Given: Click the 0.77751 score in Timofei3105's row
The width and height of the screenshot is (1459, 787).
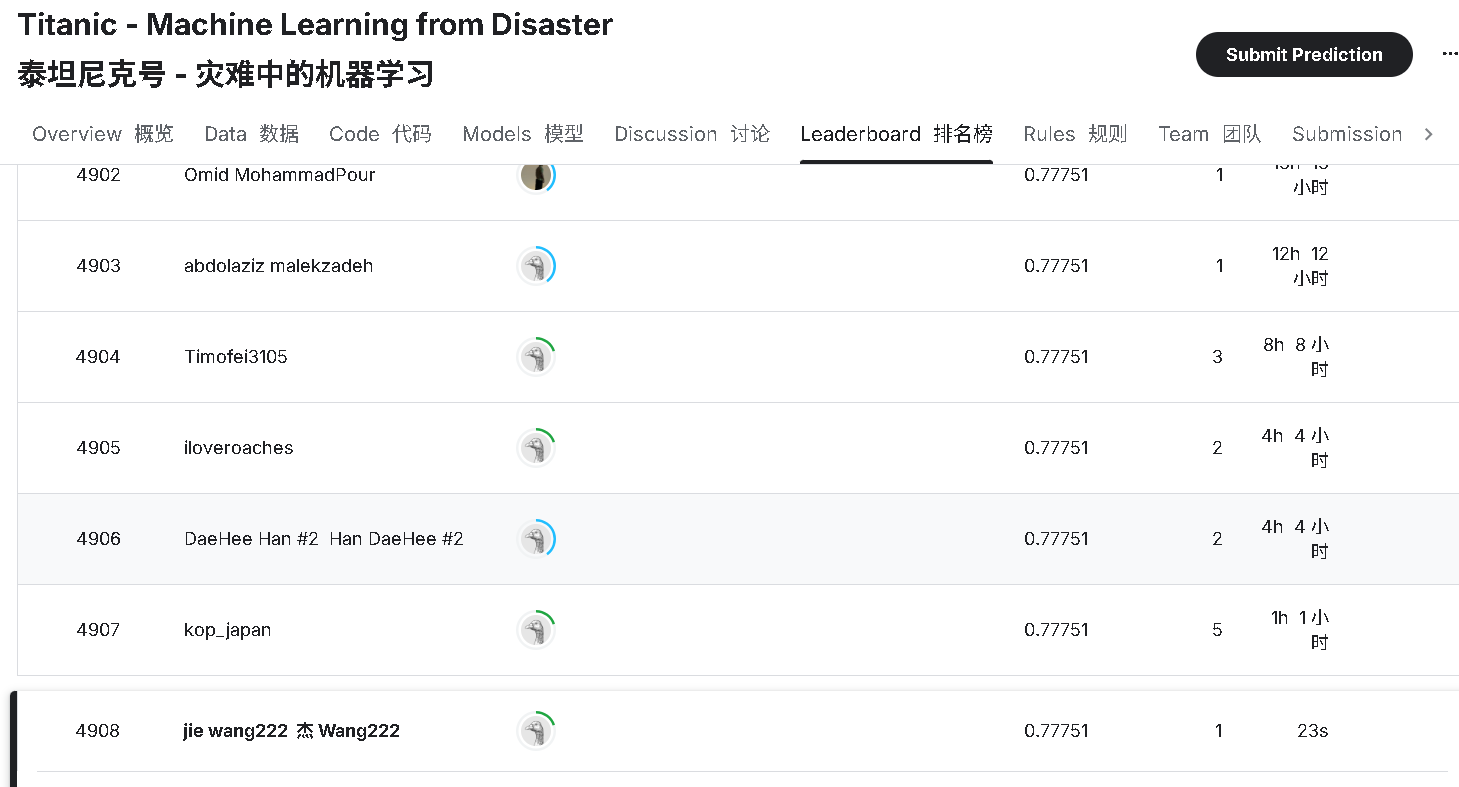Looking at the screenshot, I should [x=1056, y=357].
